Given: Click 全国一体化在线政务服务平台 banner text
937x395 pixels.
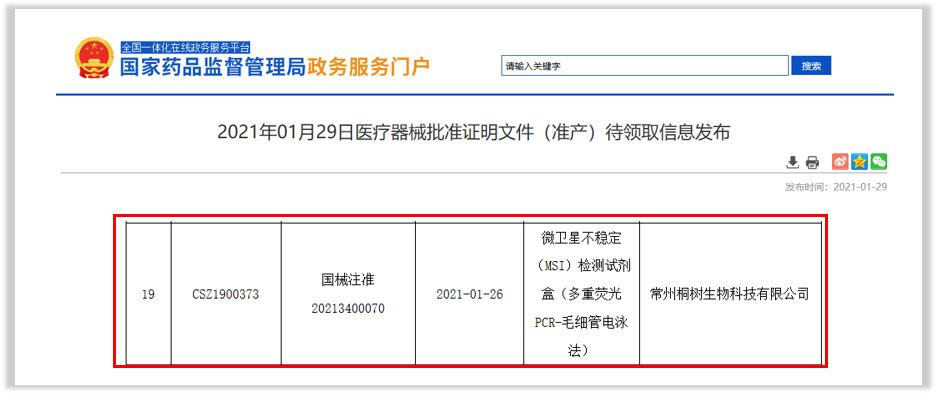Looking at the screenshot, I should (x=185, y=48).
